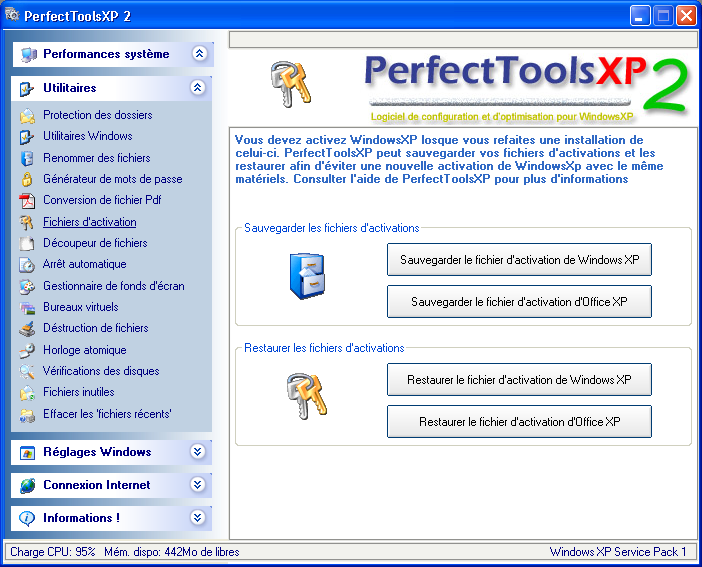Click the Connexion Internet header title

(x=97, y=485)
